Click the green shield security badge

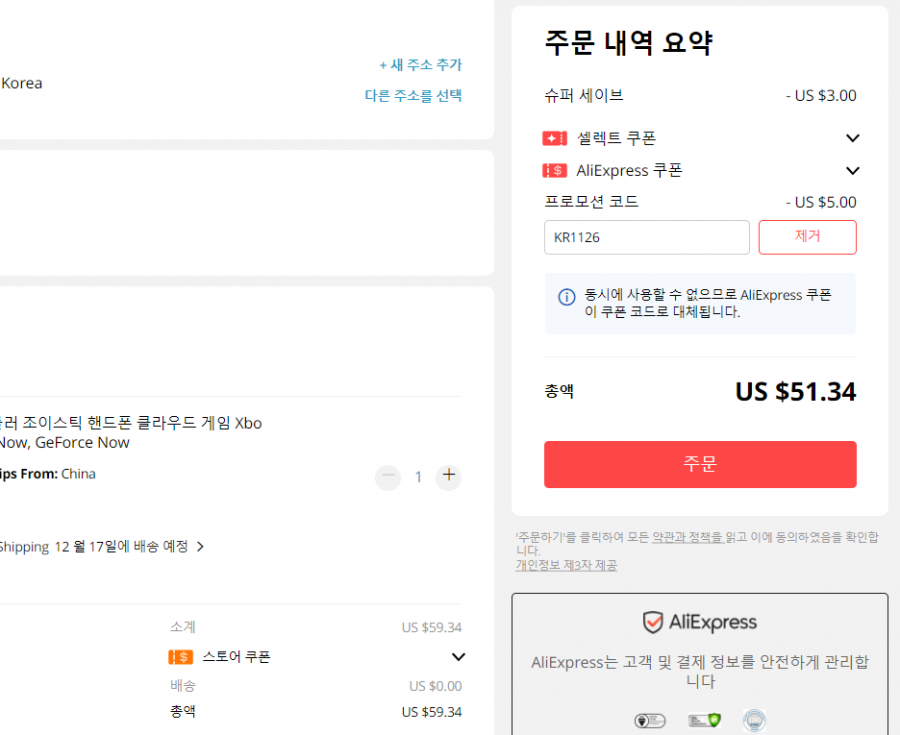[704, 720]
